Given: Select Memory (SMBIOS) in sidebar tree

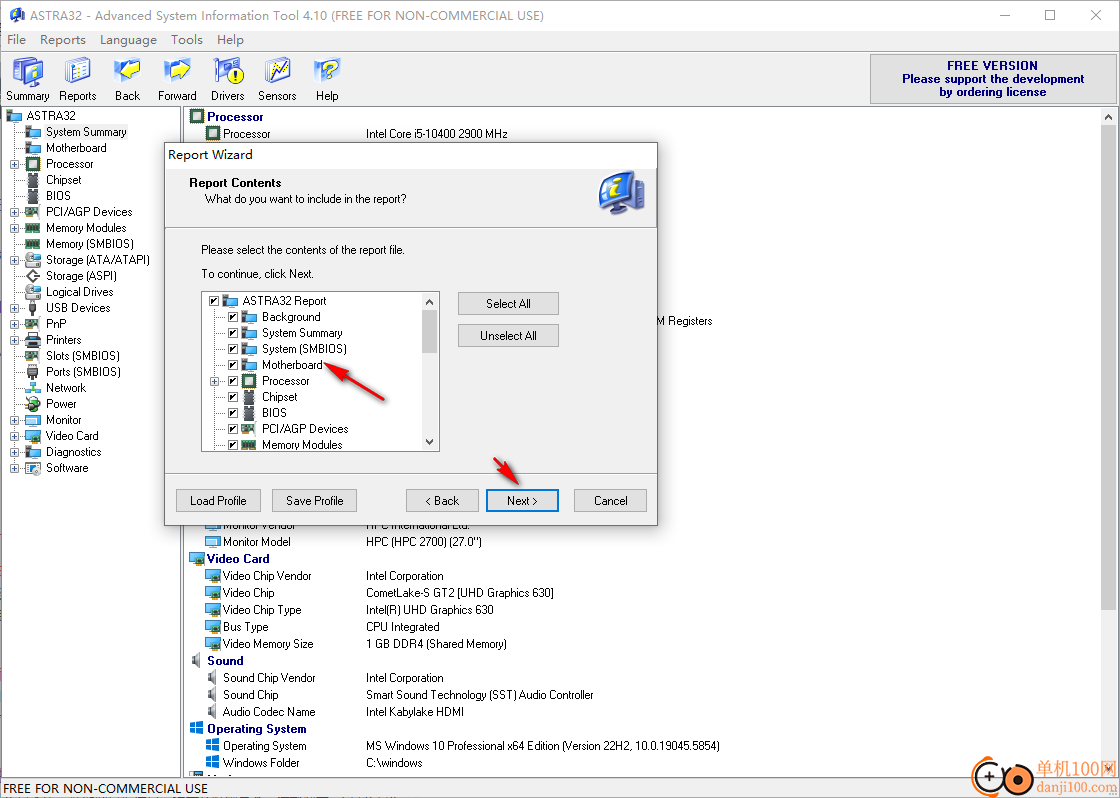Looking at the screenshot, I should 89,244.
